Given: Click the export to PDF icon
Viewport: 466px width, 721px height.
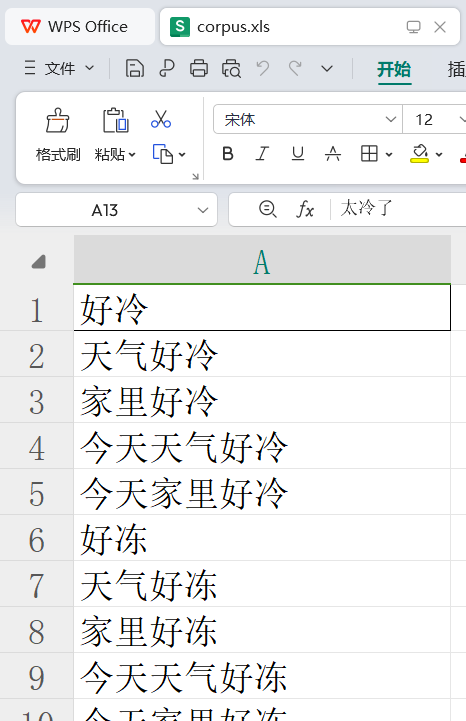Looking at the screenshot, I should [167, 69].
